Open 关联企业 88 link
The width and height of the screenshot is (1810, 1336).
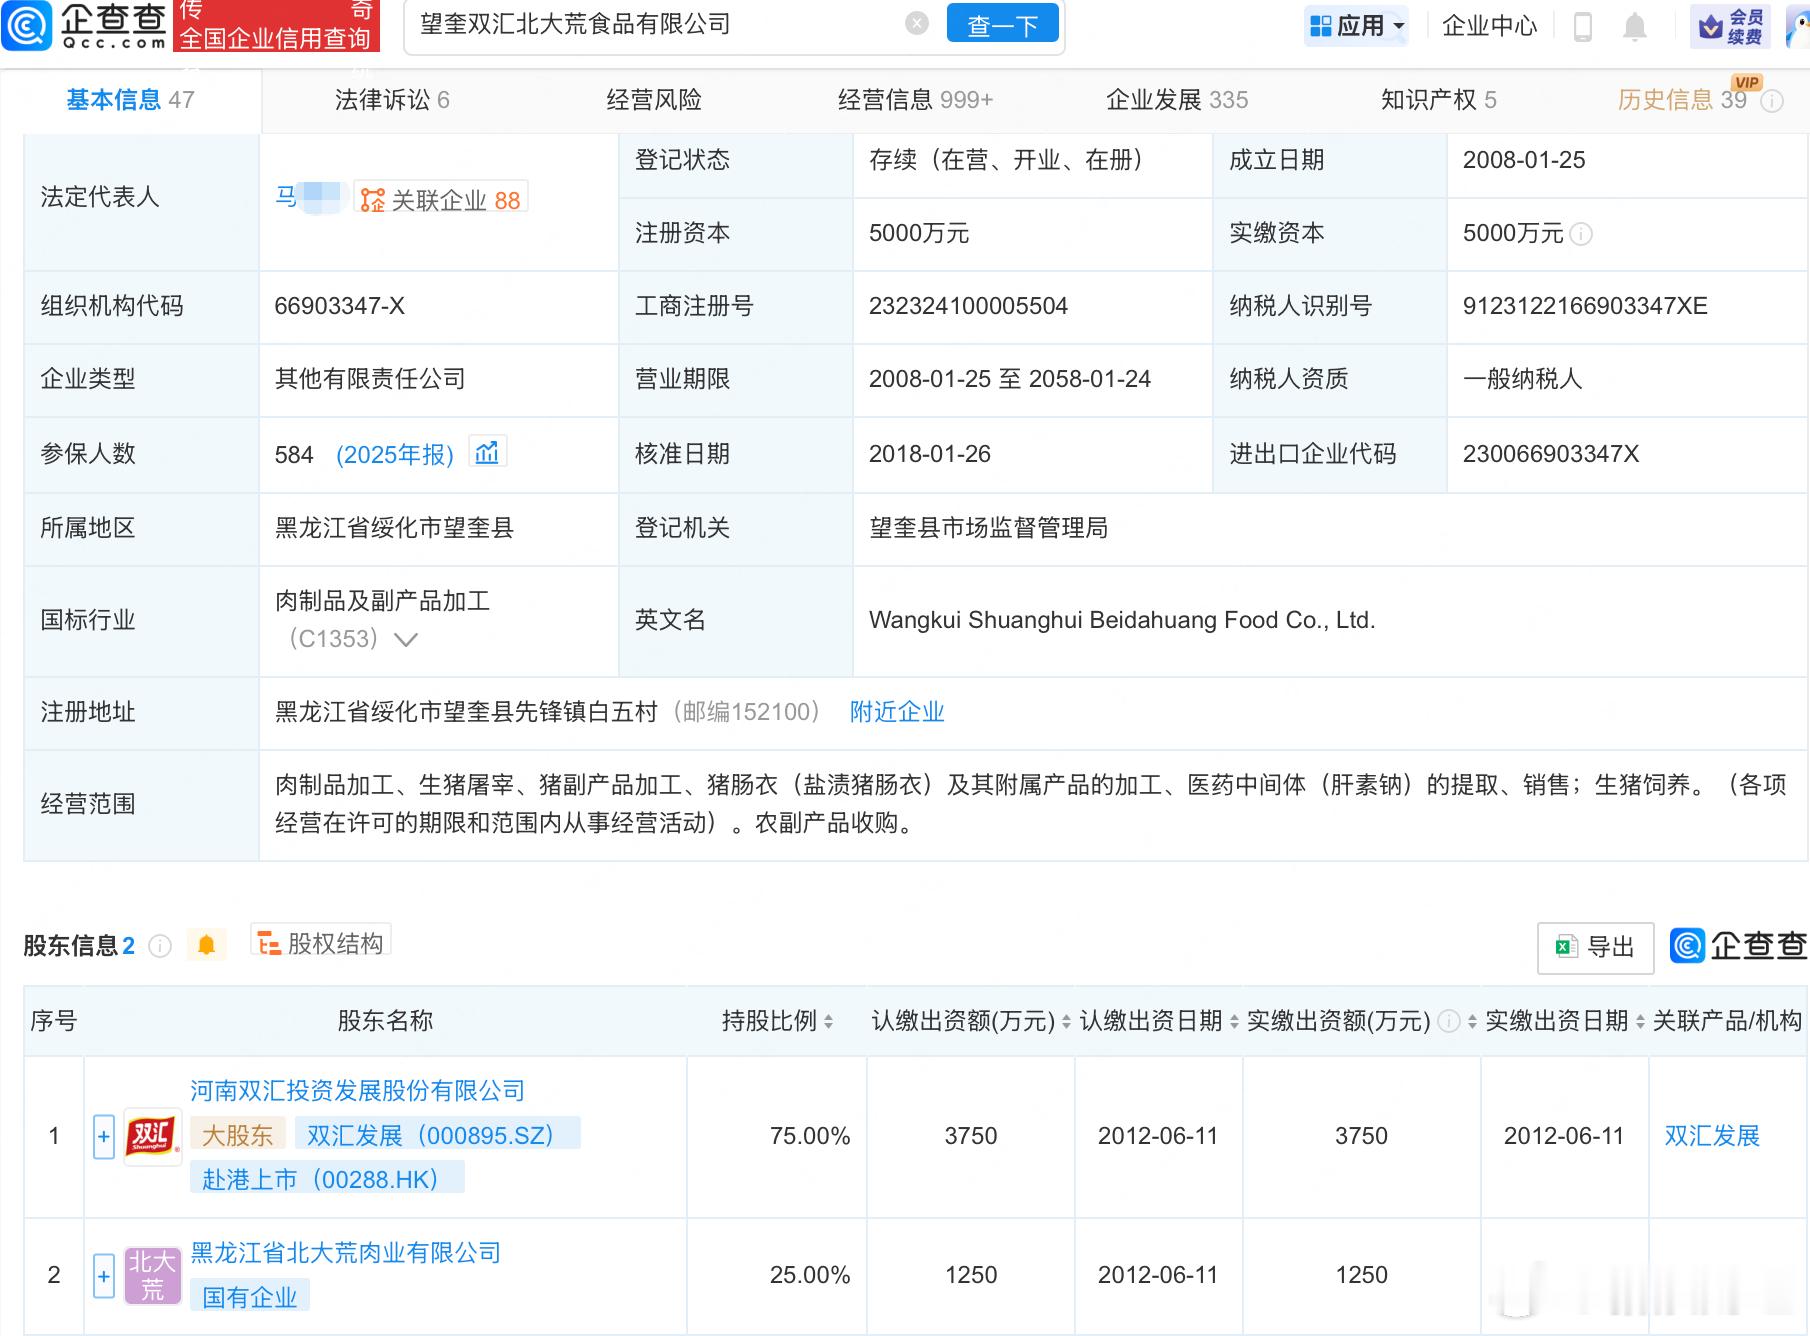441,199
